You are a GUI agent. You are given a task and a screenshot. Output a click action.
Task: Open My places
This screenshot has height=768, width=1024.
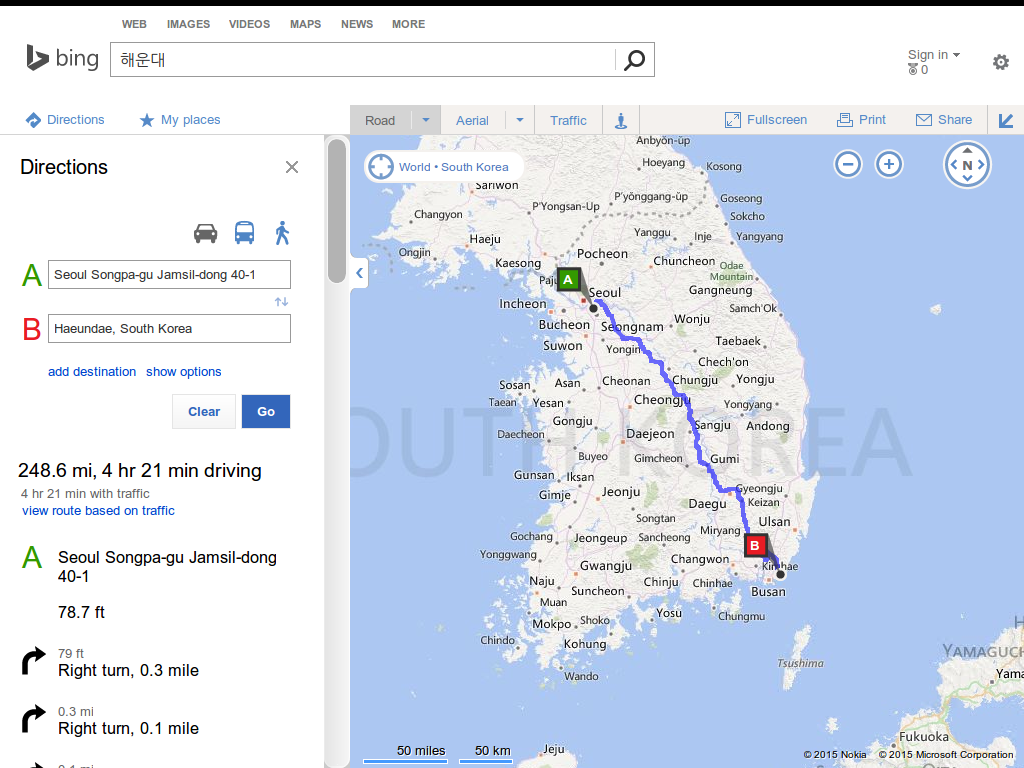click(180, 120)
